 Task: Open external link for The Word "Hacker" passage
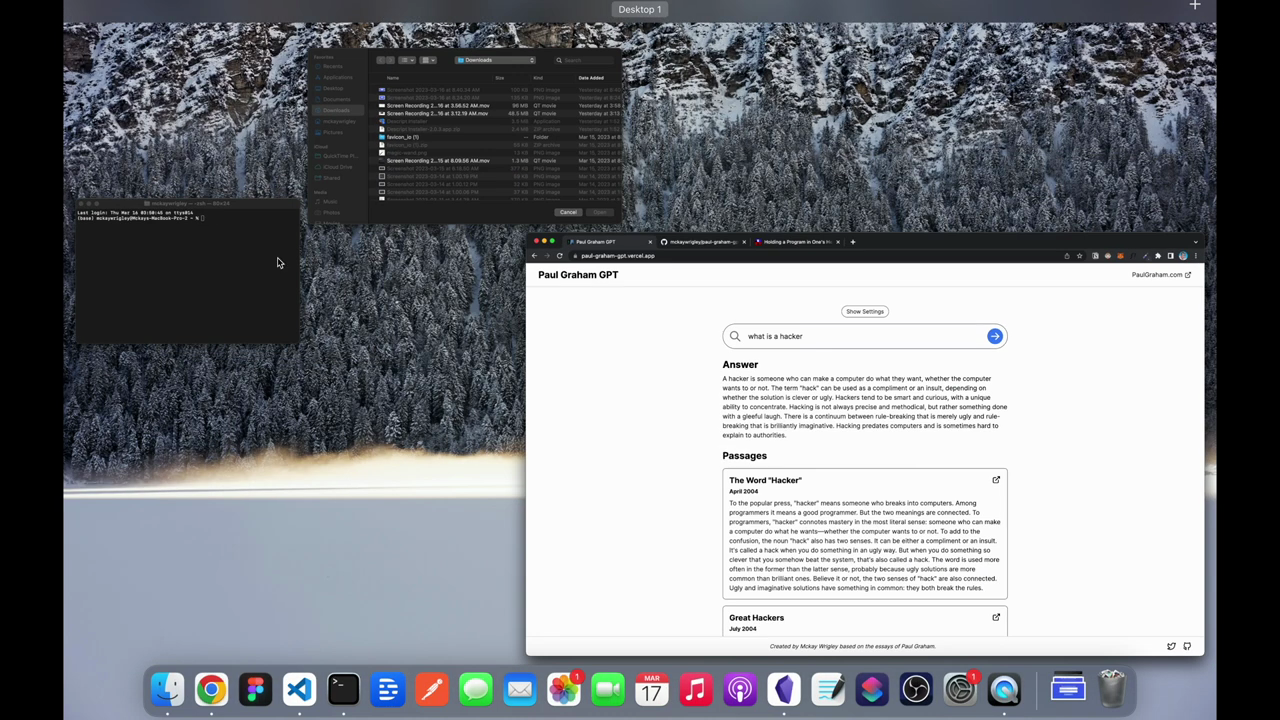tap(996, 480)
